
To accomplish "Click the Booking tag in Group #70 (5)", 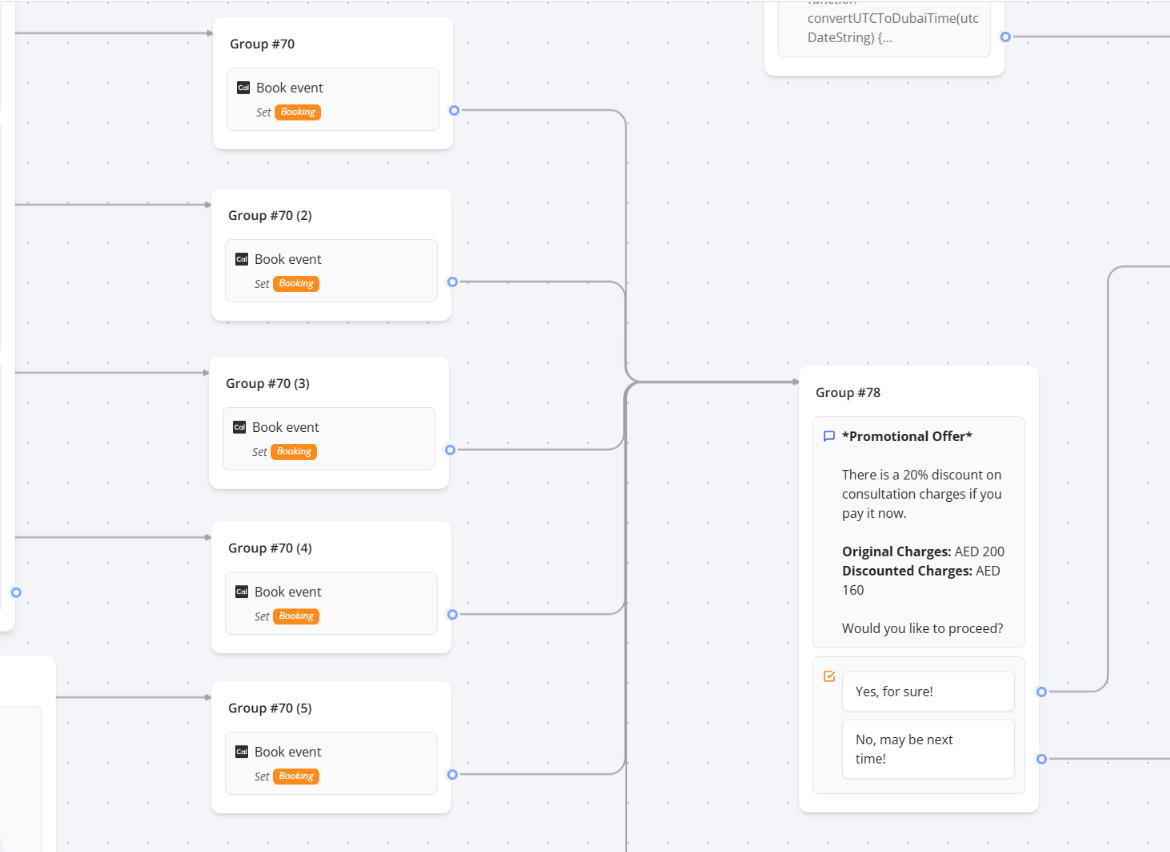I will click(x=296, y=776).
